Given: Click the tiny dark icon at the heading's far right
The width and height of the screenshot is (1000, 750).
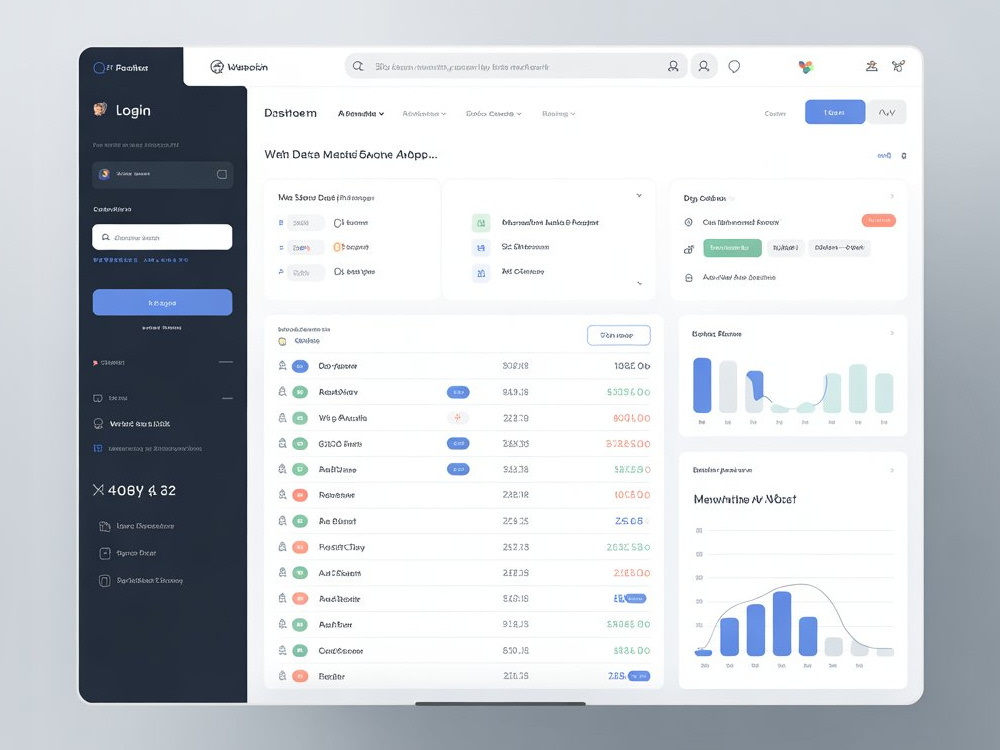Looking at the screenshot, I should click(x=904, y=156).
